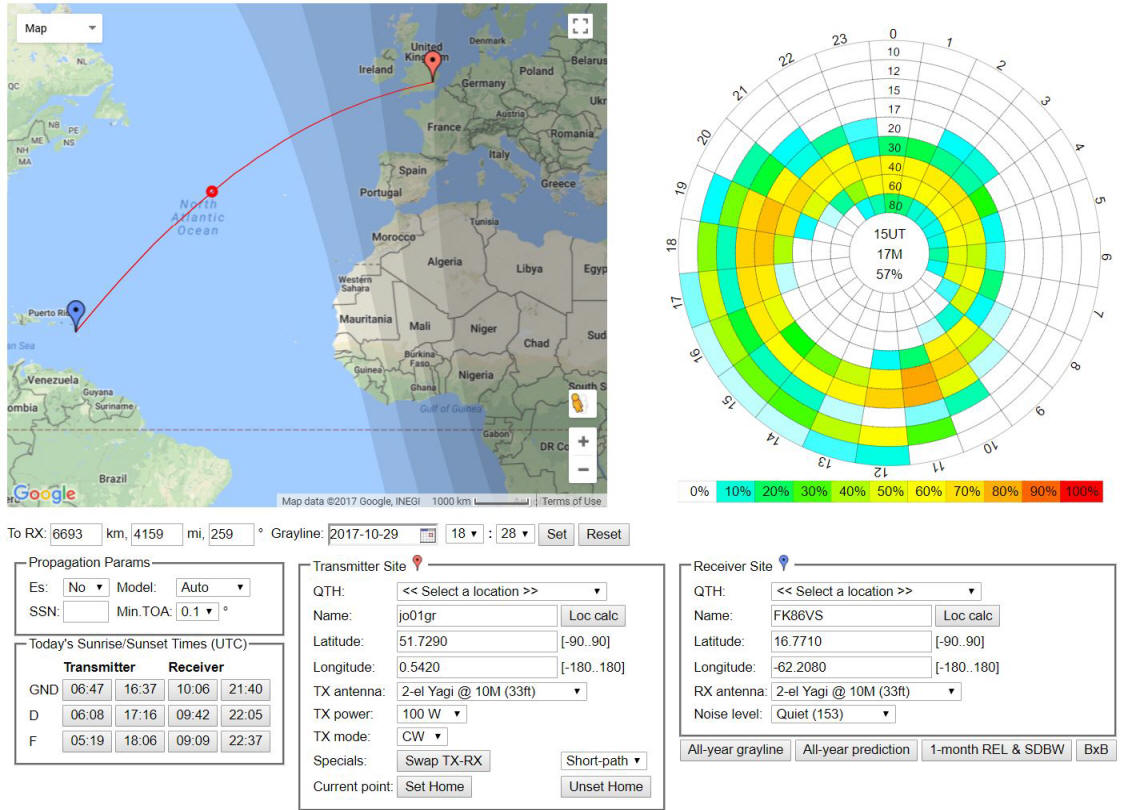Screen dimensions: 1139x810
Task: Click the red transmitter pin on the map
Action: pyautogui.click(x=433, y=65)
